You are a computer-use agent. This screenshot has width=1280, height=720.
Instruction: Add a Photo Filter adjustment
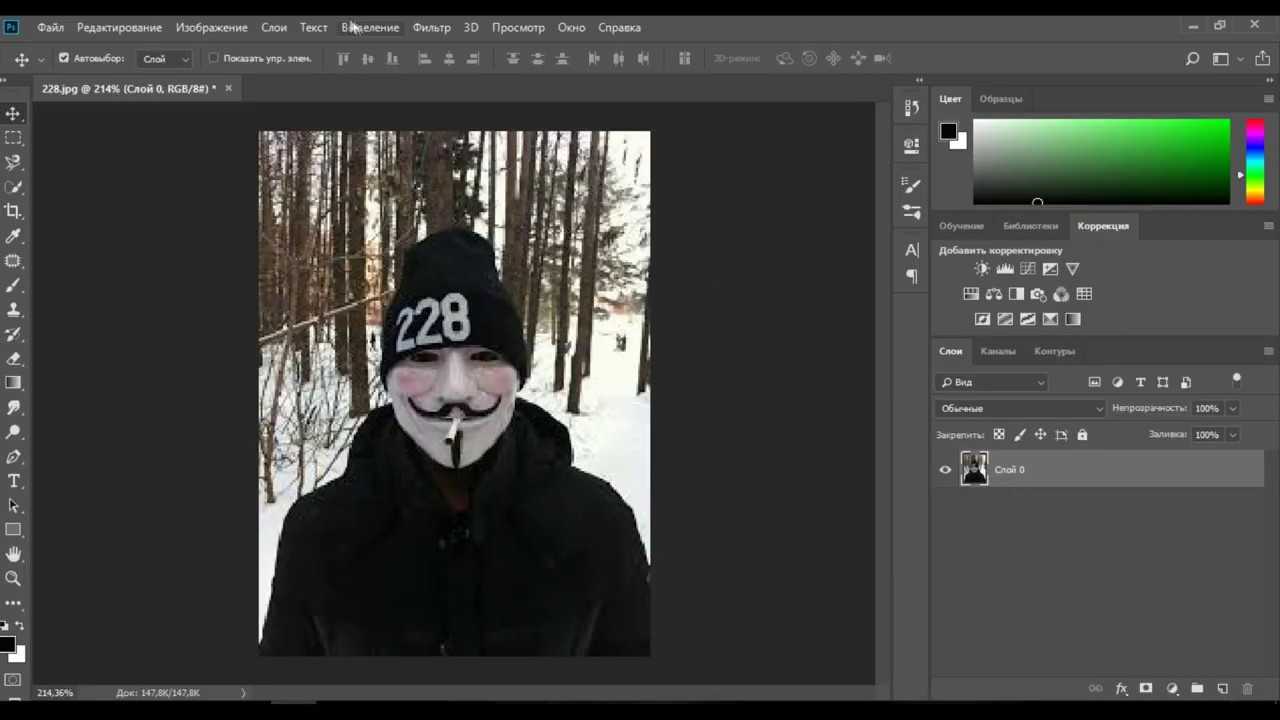pyautogui.click(x=1039, y=294)
